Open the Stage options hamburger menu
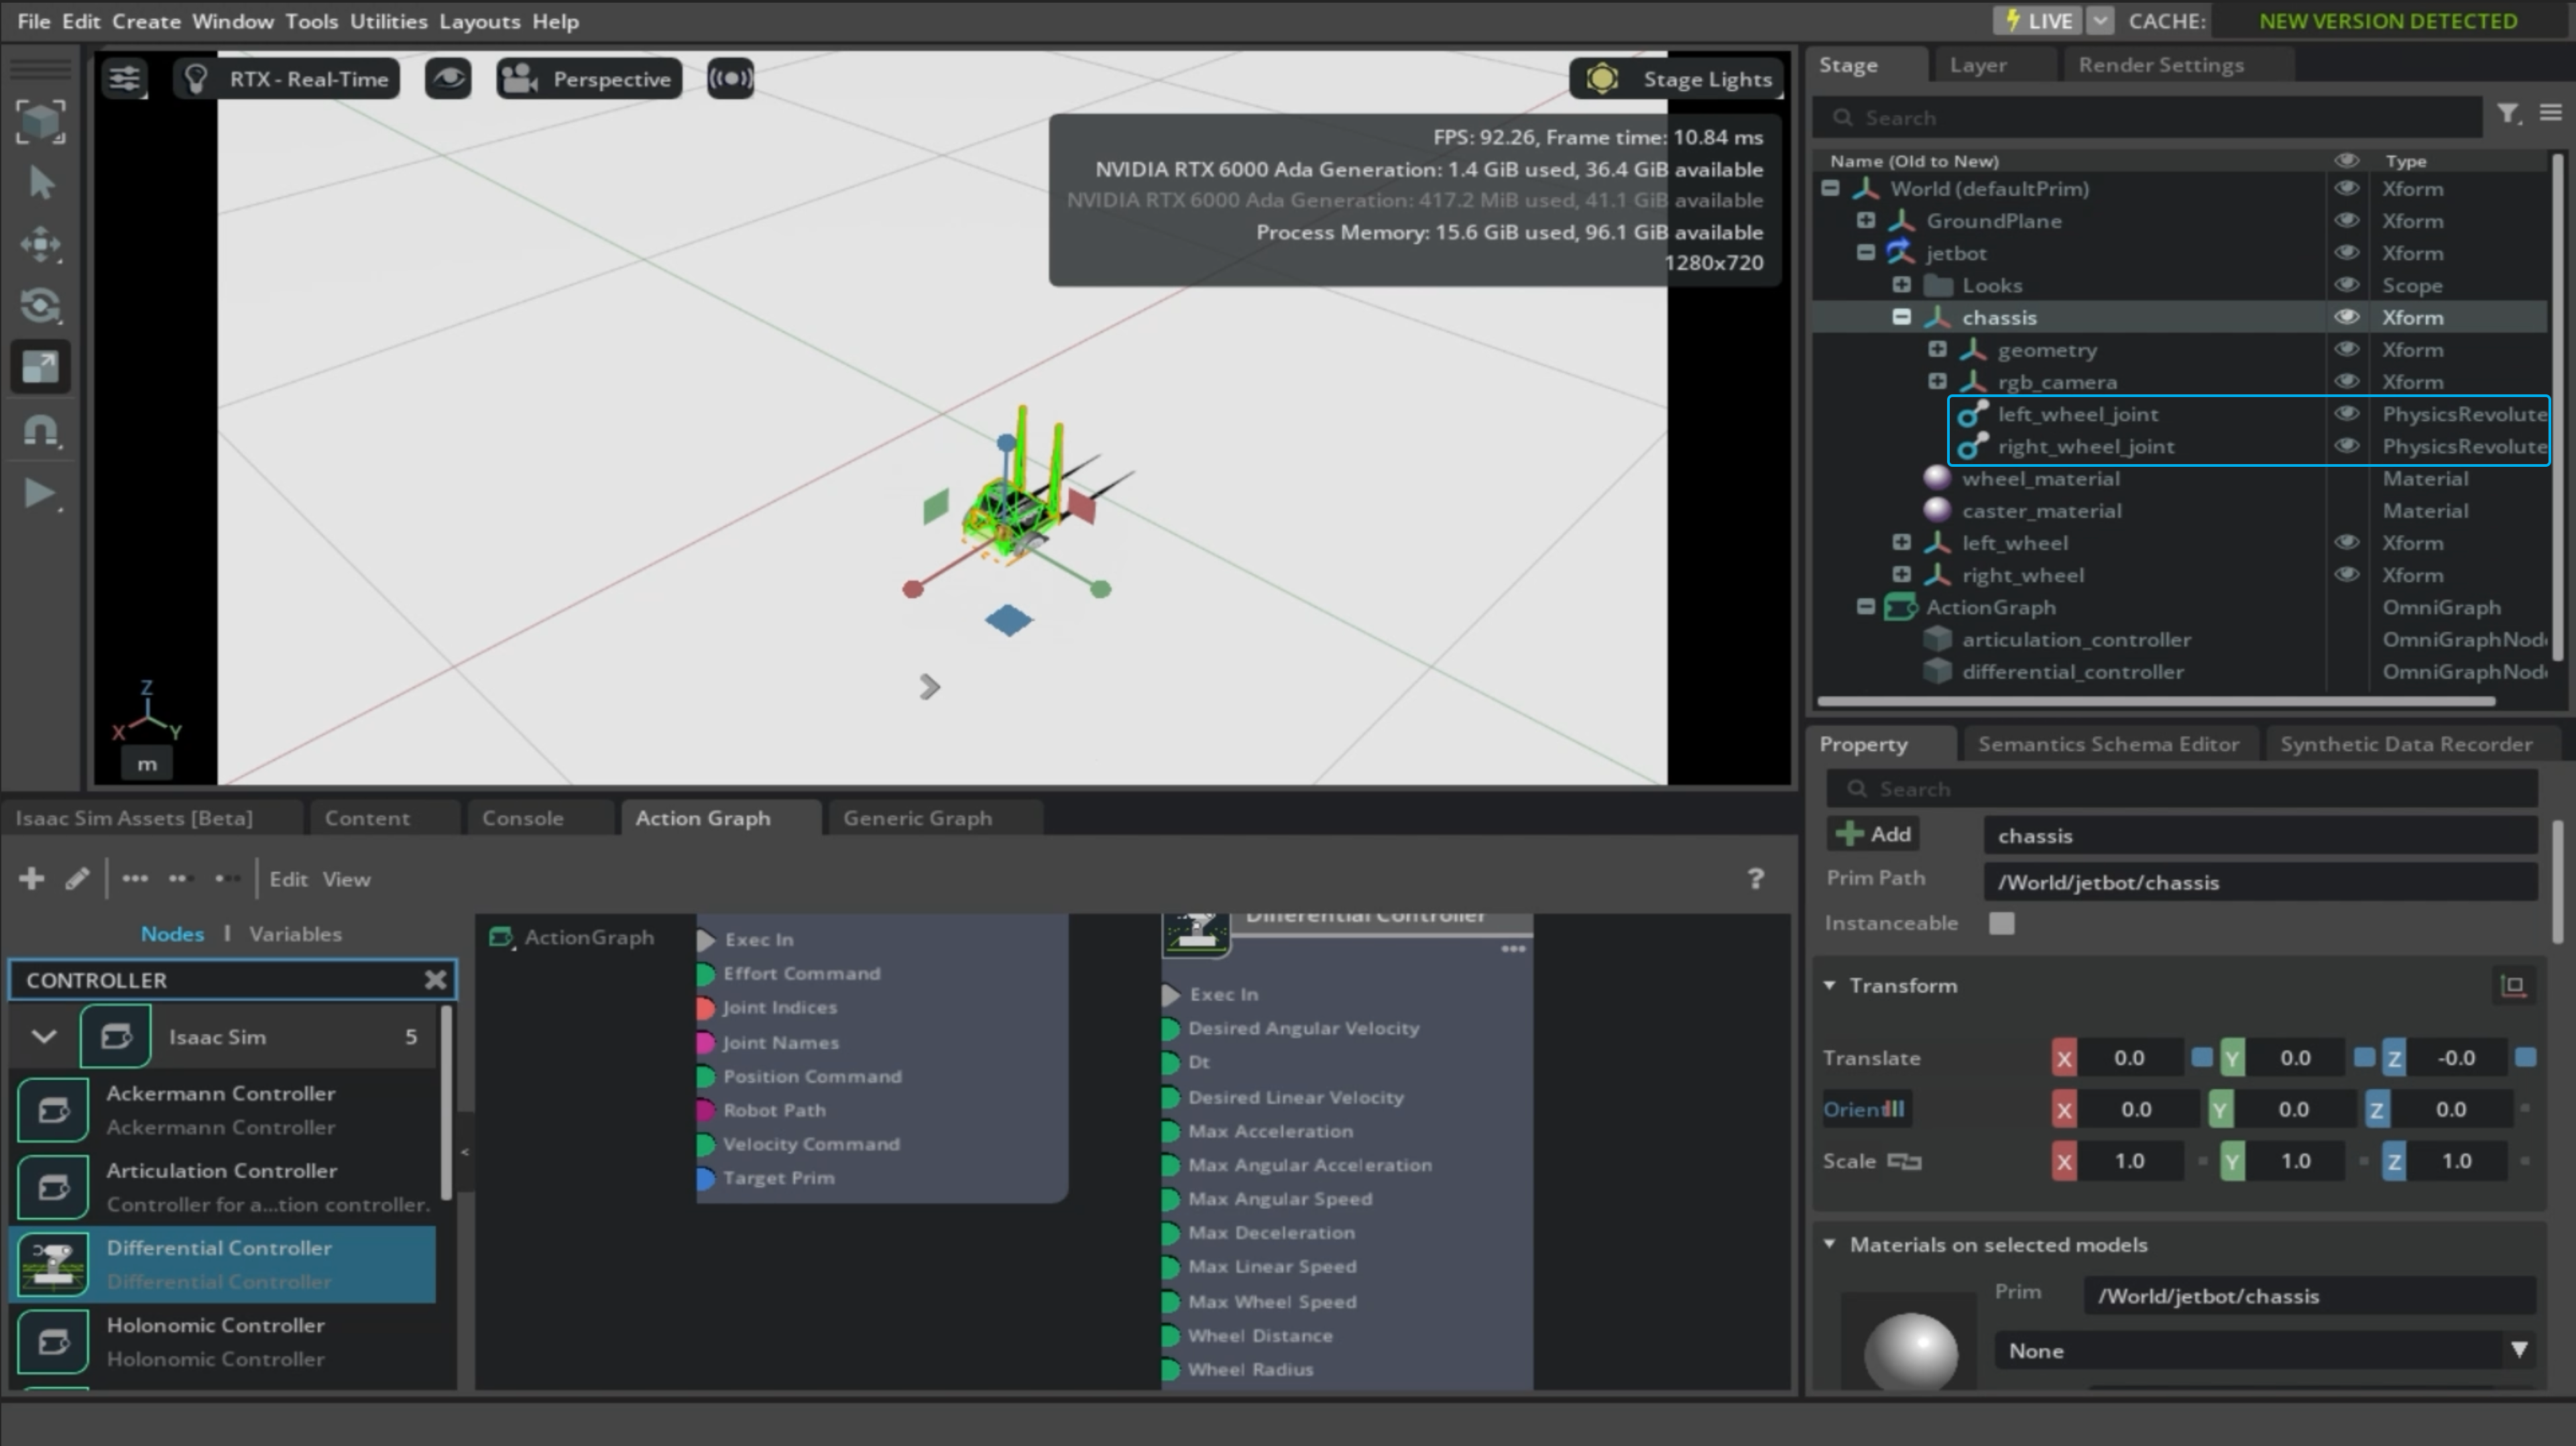Image resolution: width=2576 pixels, height=1446 pixels. point(2551,113)
